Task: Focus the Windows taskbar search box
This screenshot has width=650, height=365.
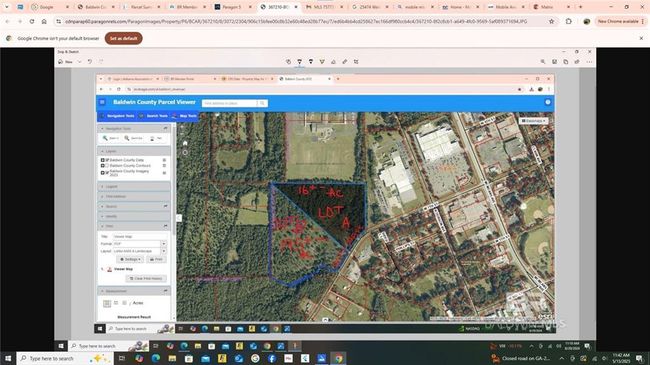Action: pyautogui.click(x=65, y=358)
